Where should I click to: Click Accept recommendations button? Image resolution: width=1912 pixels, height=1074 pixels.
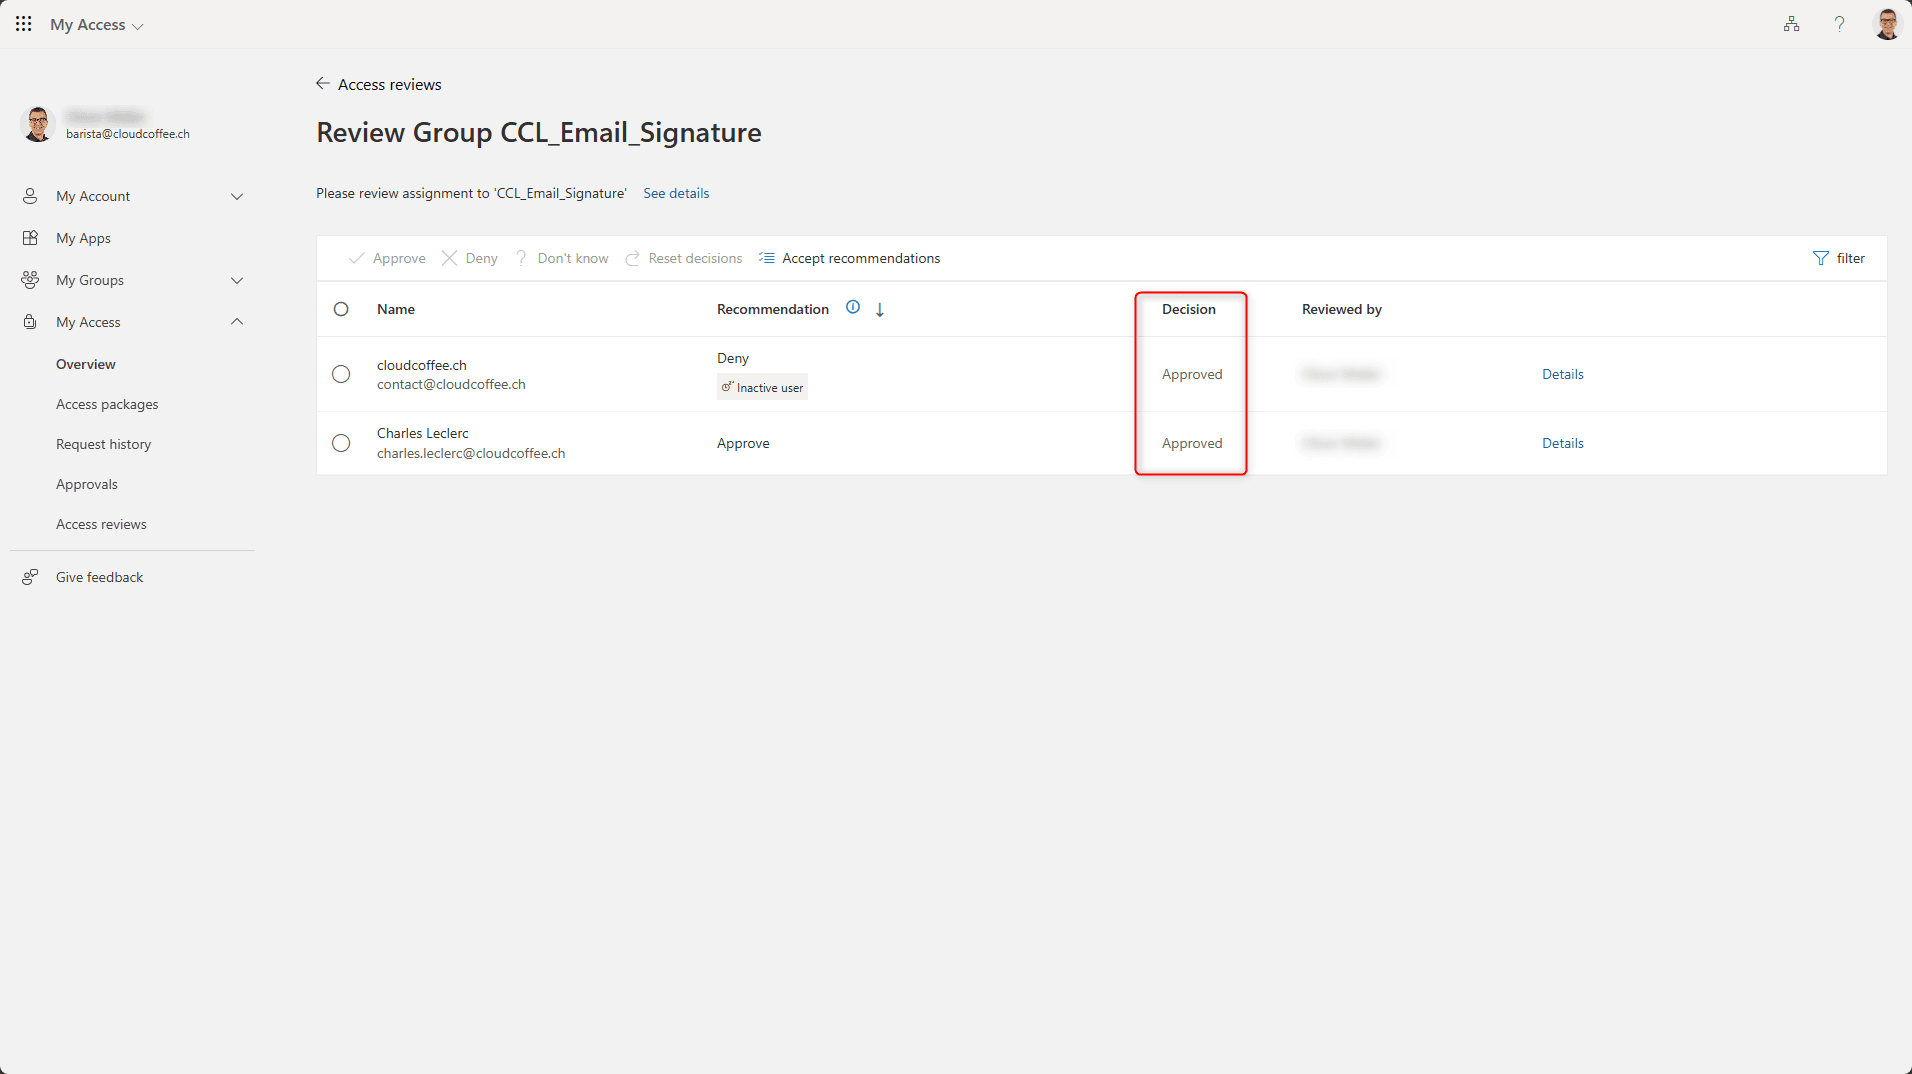(850, 258)
